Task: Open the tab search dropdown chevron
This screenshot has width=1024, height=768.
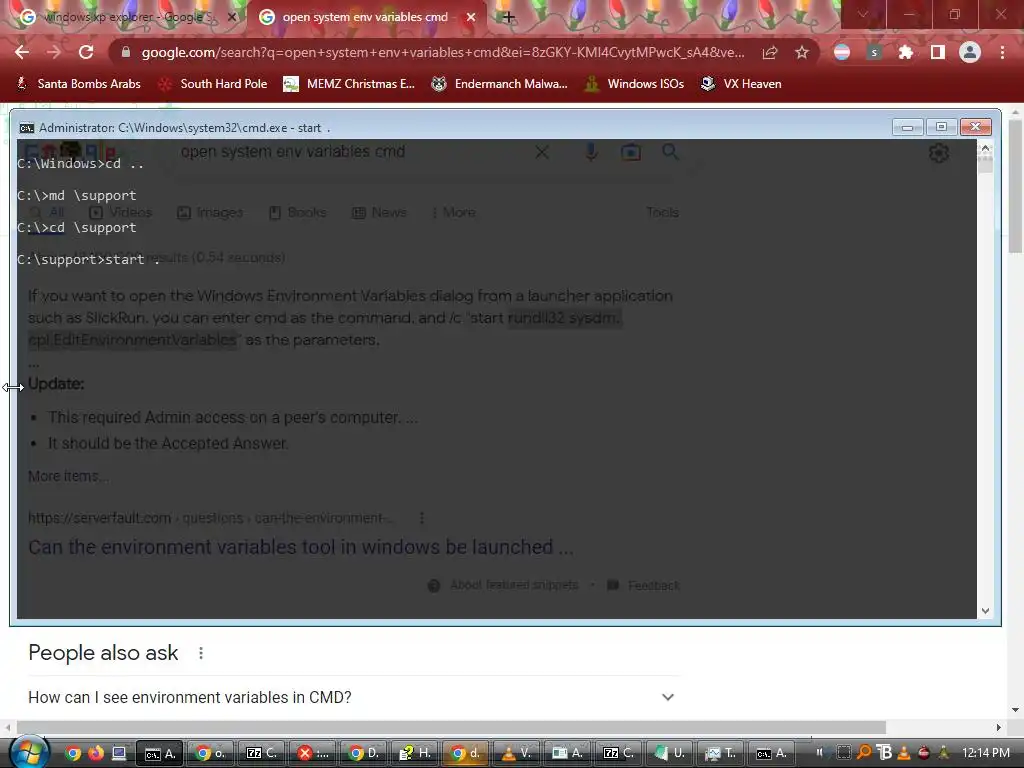Action: (x=863, y=14)
